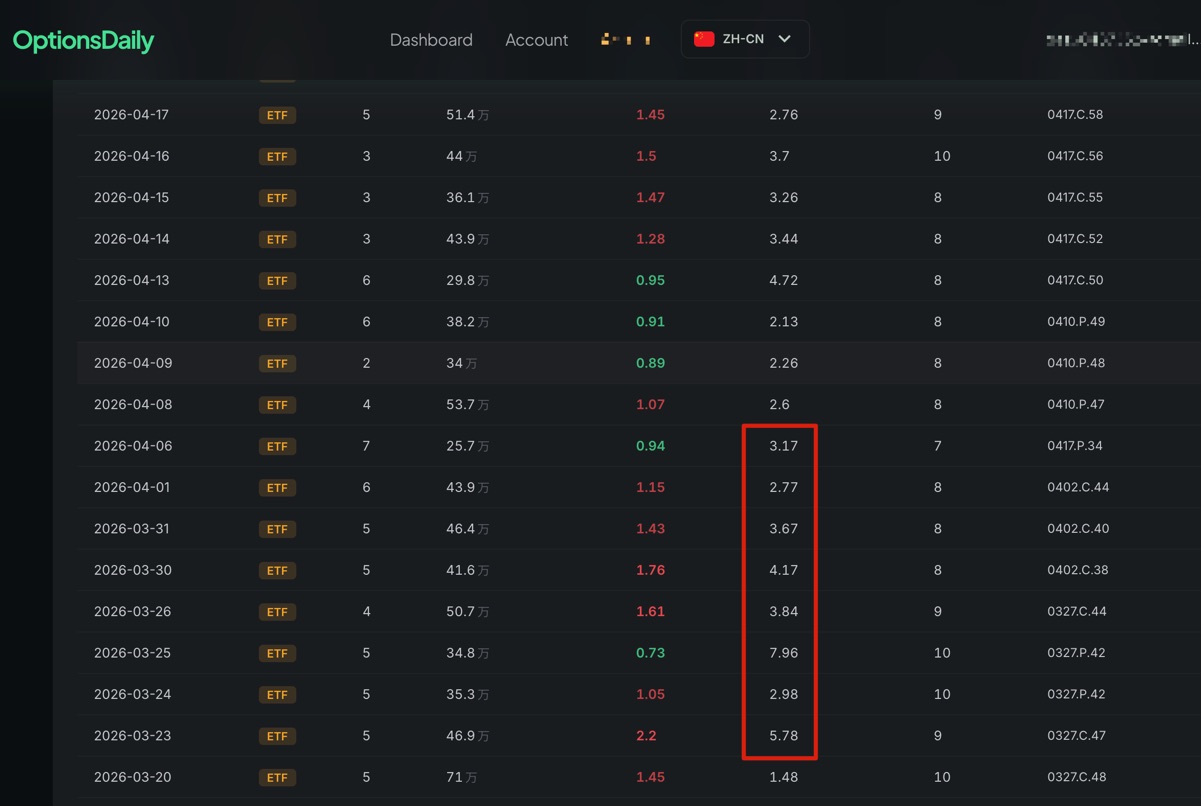The width and height of the screenshot is (1201, 806).
Task: Select the 2026-04-13 date cell
Action: click(132, 280)
